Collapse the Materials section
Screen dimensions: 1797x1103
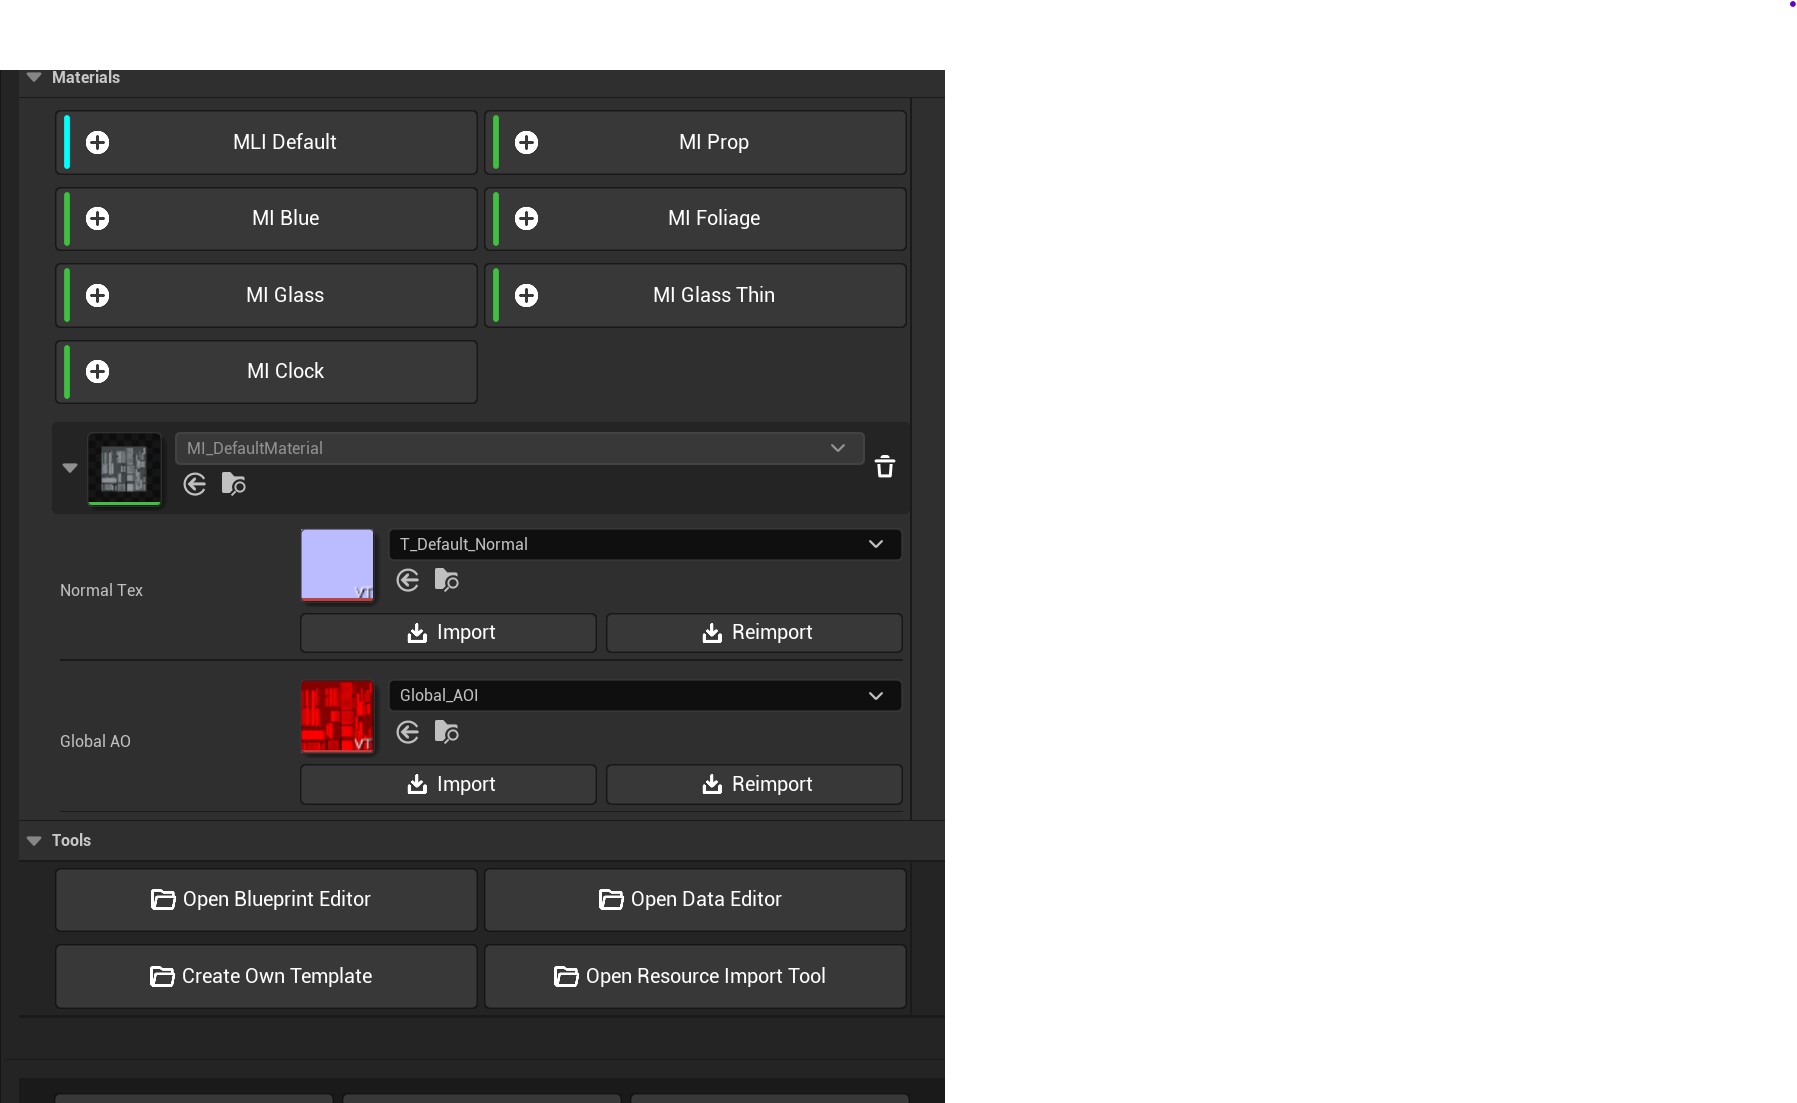(34, 77)
